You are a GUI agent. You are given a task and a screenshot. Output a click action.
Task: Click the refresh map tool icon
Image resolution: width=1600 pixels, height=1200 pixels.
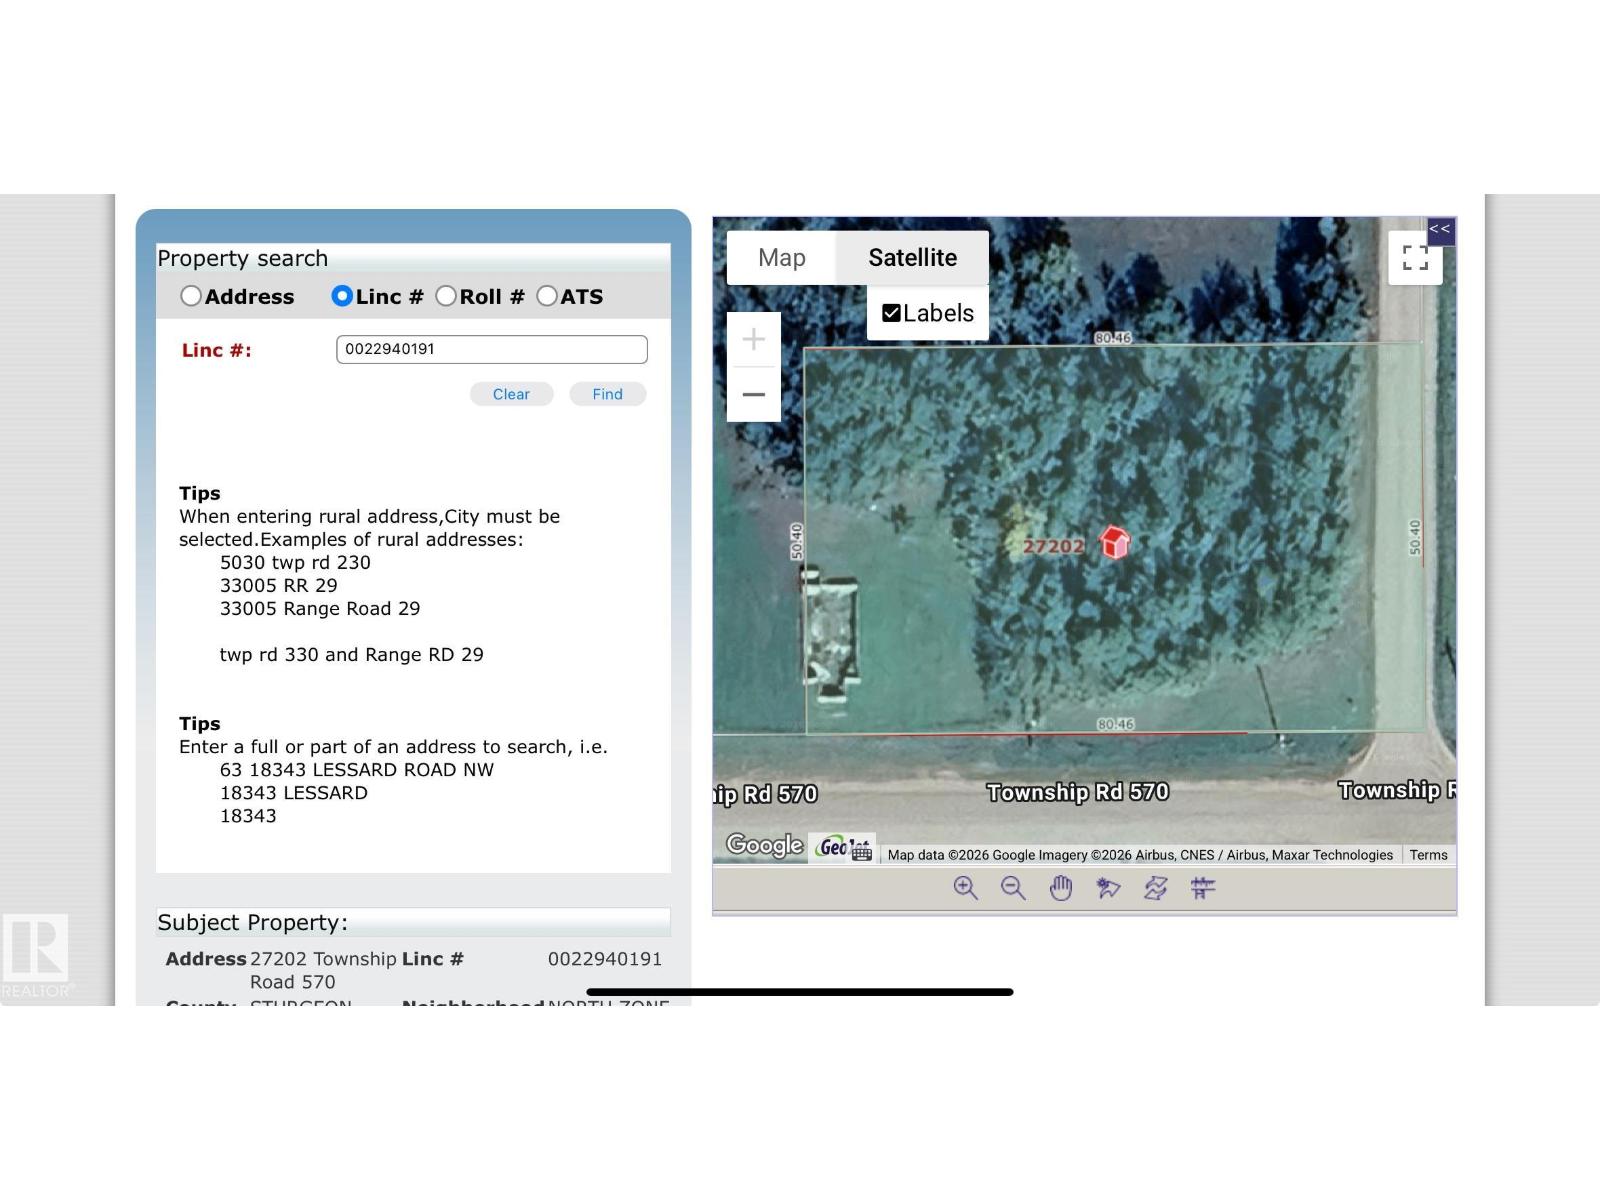tap(1156, 888)
